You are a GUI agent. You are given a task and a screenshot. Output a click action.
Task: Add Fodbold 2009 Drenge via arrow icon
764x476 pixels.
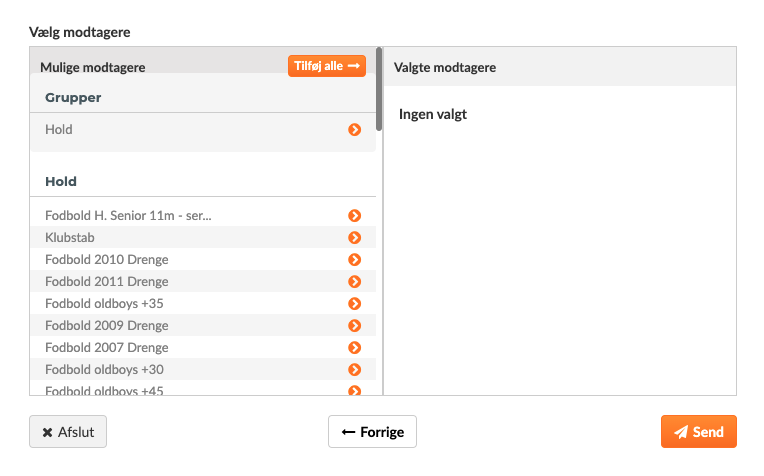[x=354, y=325]
